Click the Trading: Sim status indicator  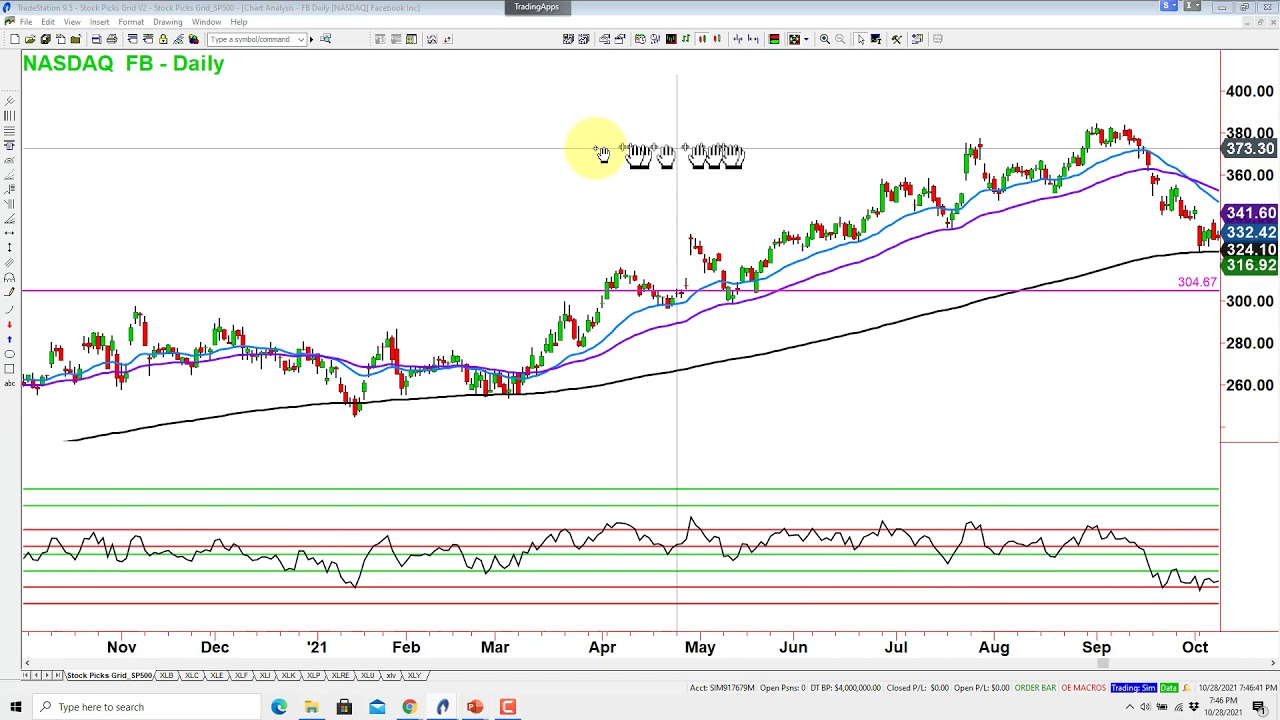1133,688
